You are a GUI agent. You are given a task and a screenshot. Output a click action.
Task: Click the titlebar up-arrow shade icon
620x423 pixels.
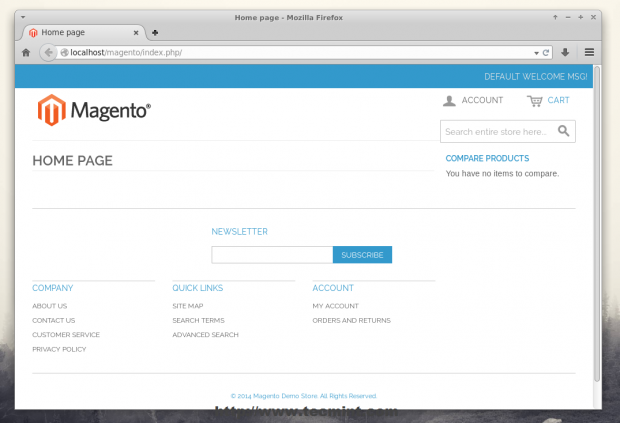555,17
